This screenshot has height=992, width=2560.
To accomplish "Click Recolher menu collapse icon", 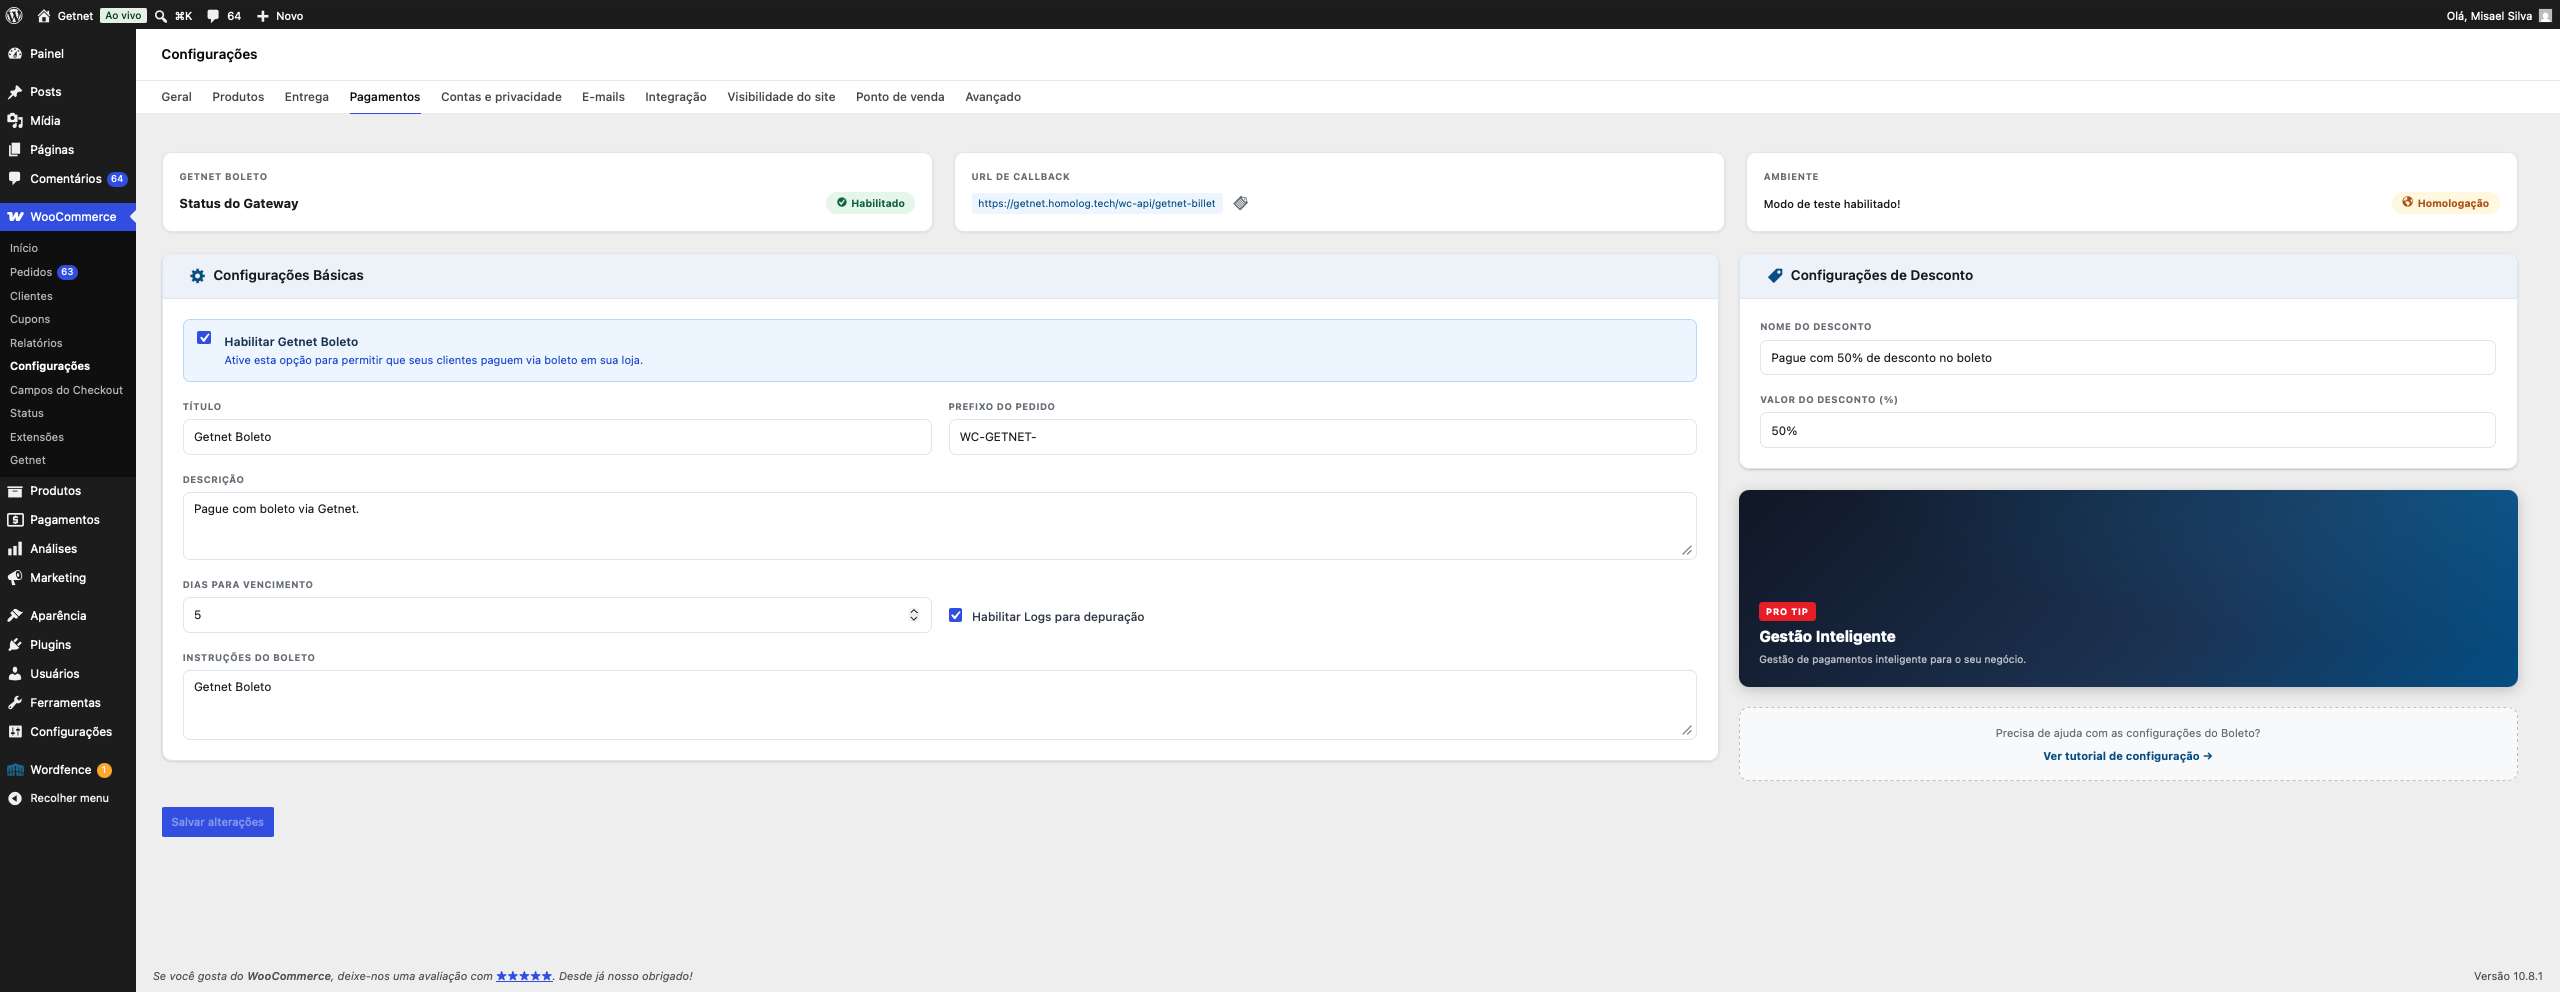I will (x=15, y=798).
